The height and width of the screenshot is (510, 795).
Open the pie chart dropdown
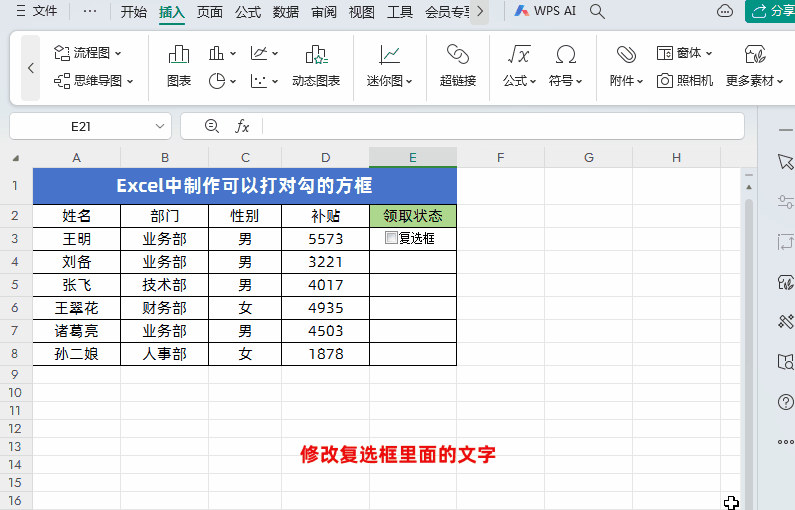pos(222,81)
